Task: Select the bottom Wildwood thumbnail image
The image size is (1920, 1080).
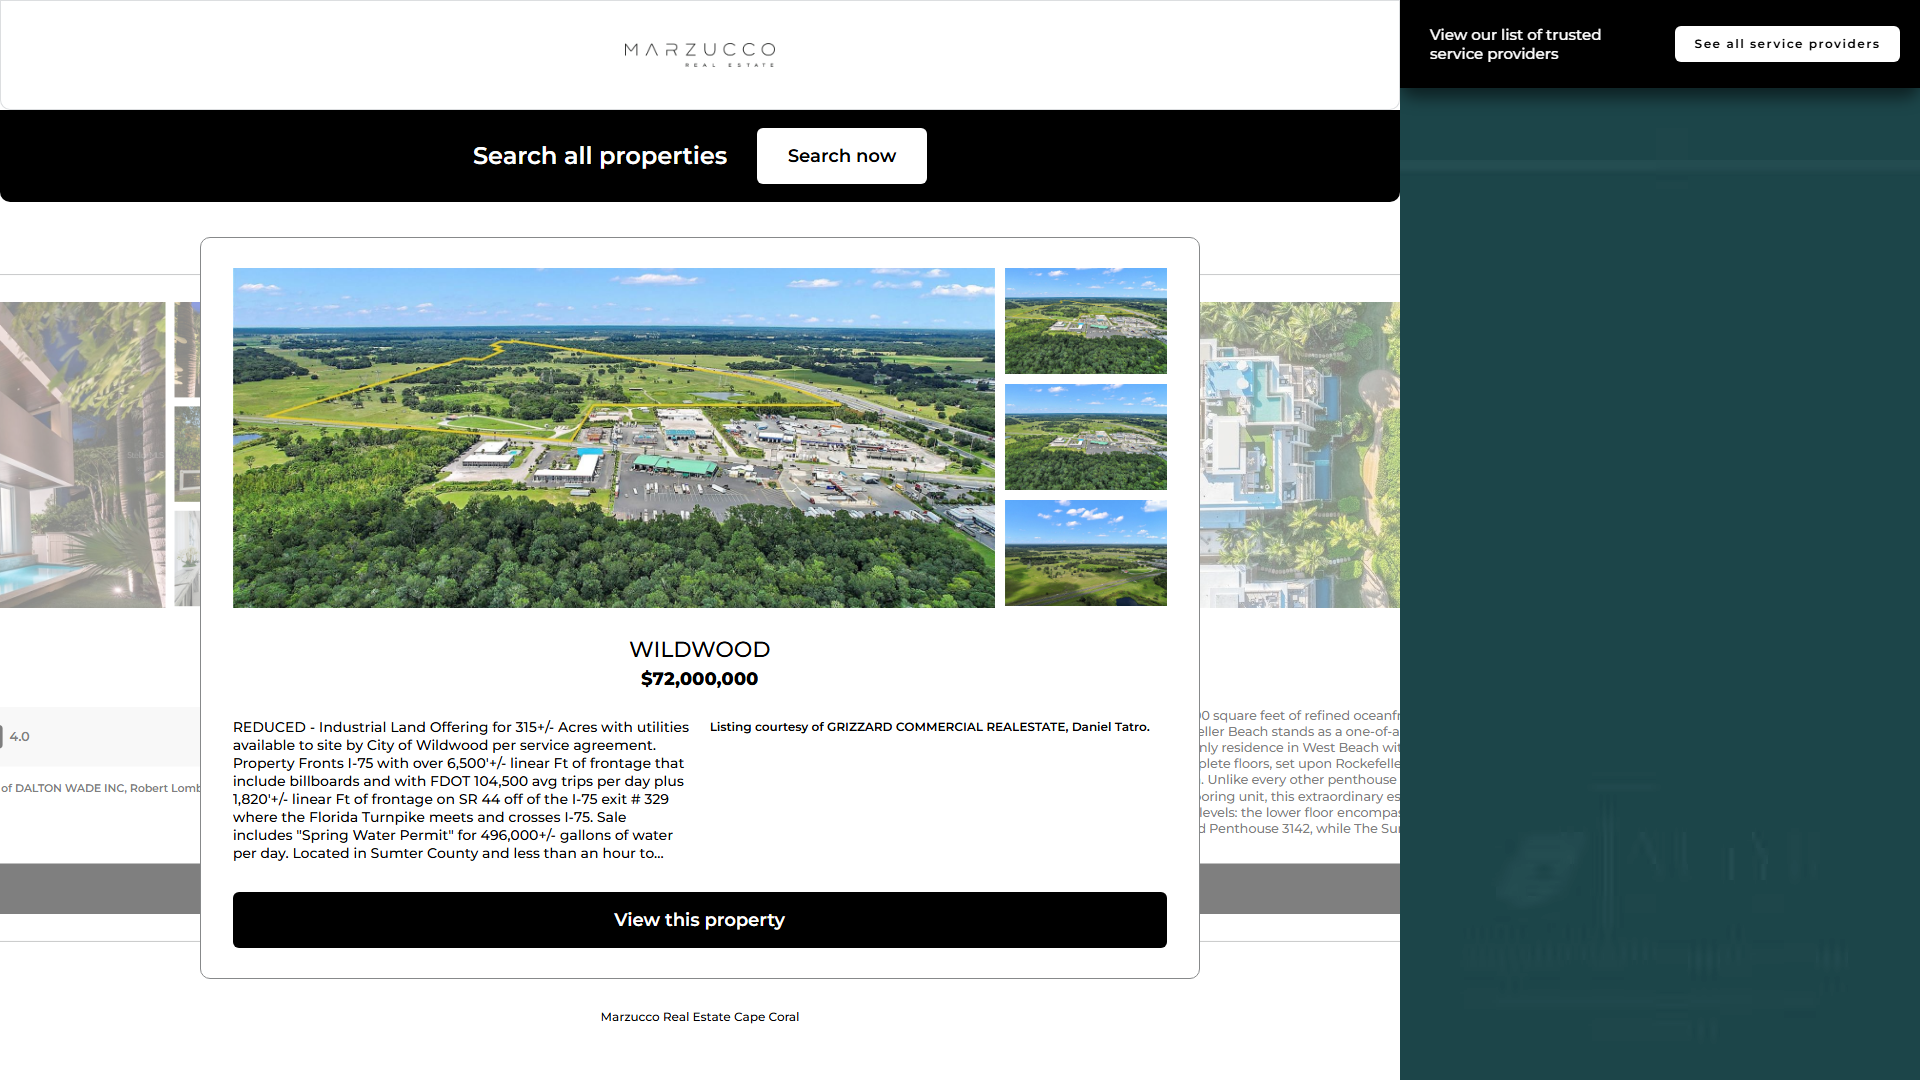Action: (x=1085, y=553)
